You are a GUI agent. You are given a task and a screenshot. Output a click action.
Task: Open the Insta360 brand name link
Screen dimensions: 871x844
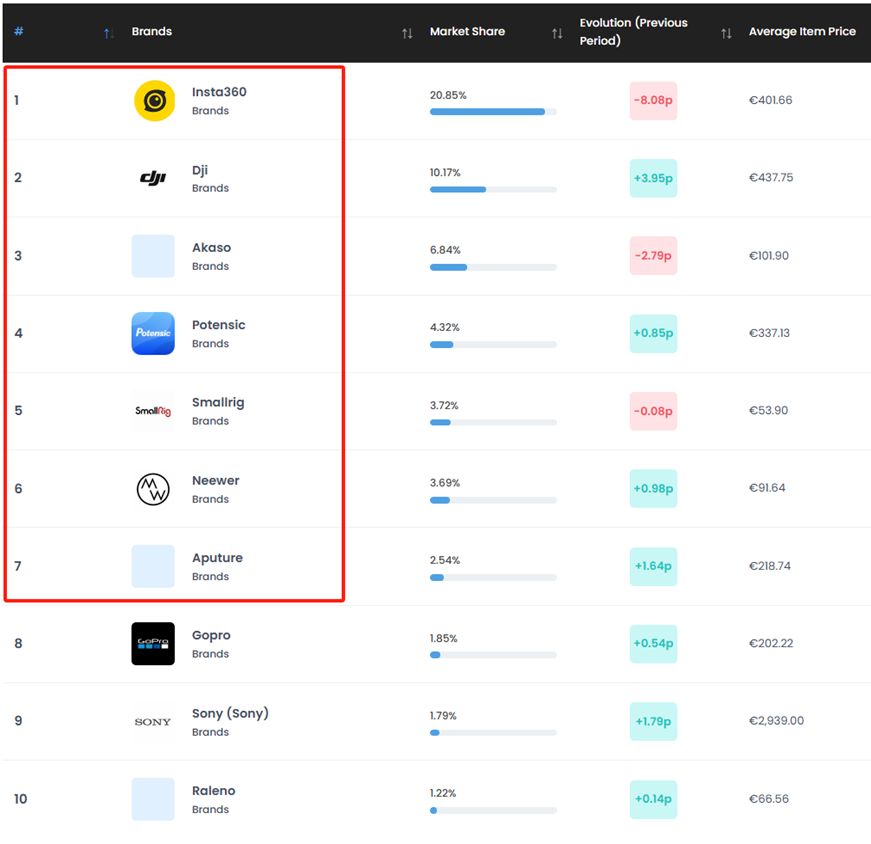click(x=219, y=92)
